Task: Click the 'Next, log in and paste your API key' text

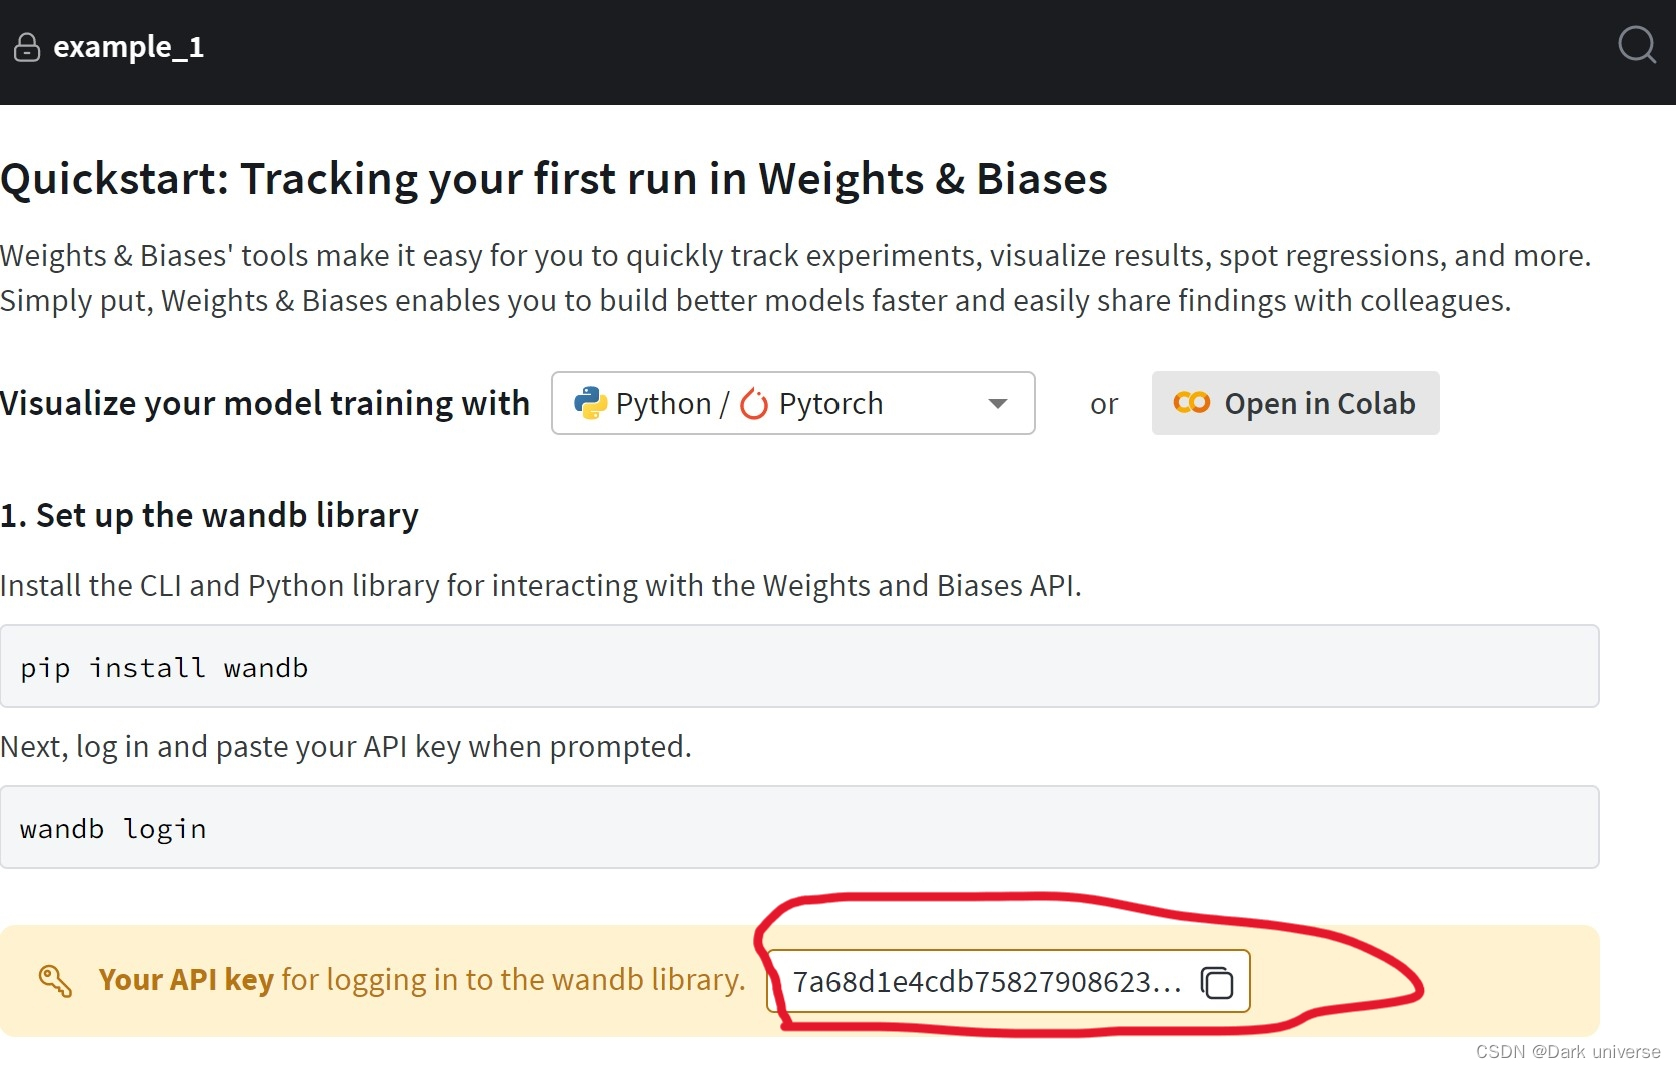Action: point(346,747)
